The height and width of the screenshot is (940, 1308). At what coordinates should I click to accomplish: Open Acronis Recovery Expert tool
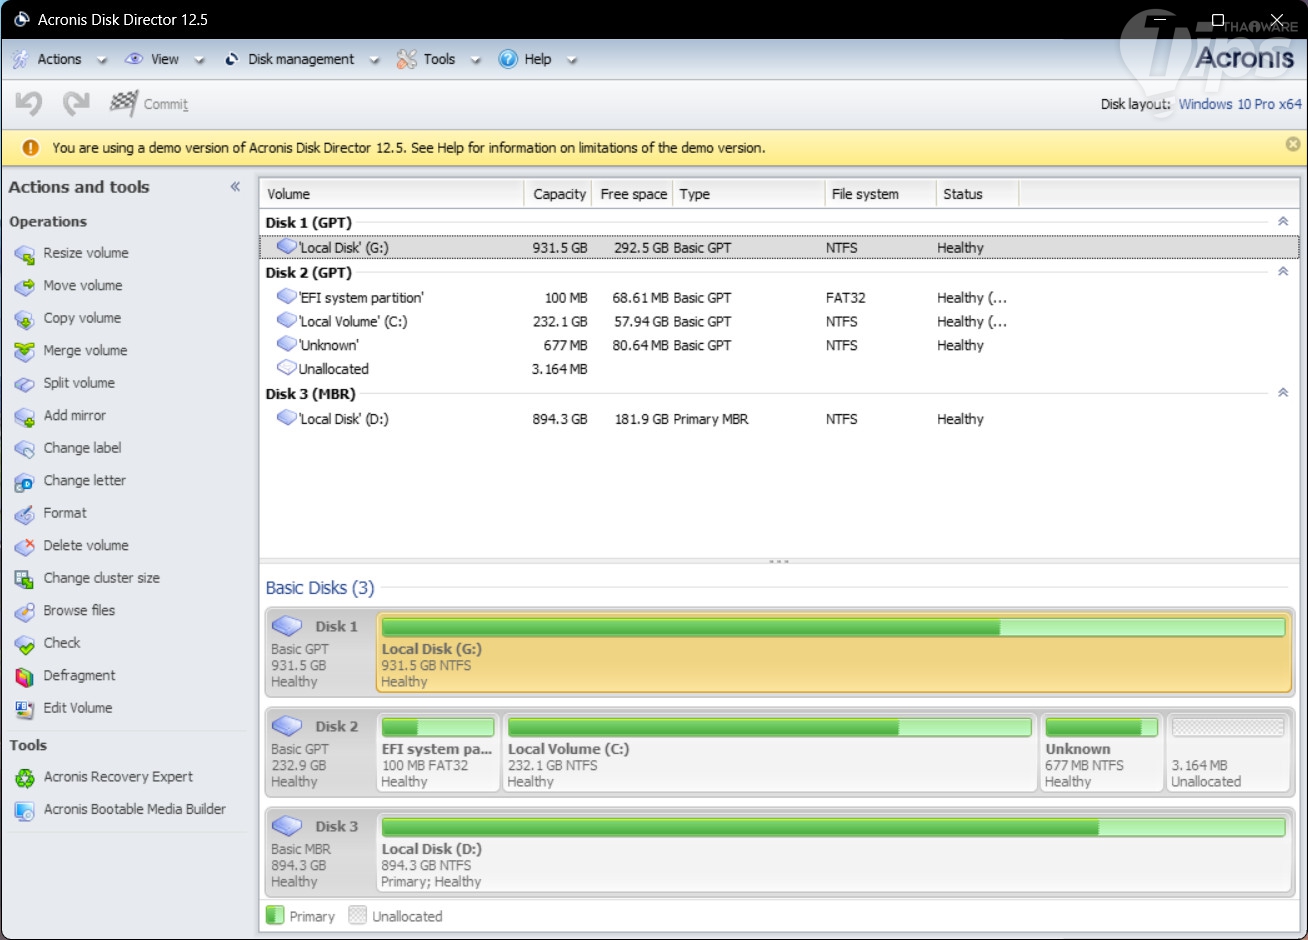[x=118, y=777]
